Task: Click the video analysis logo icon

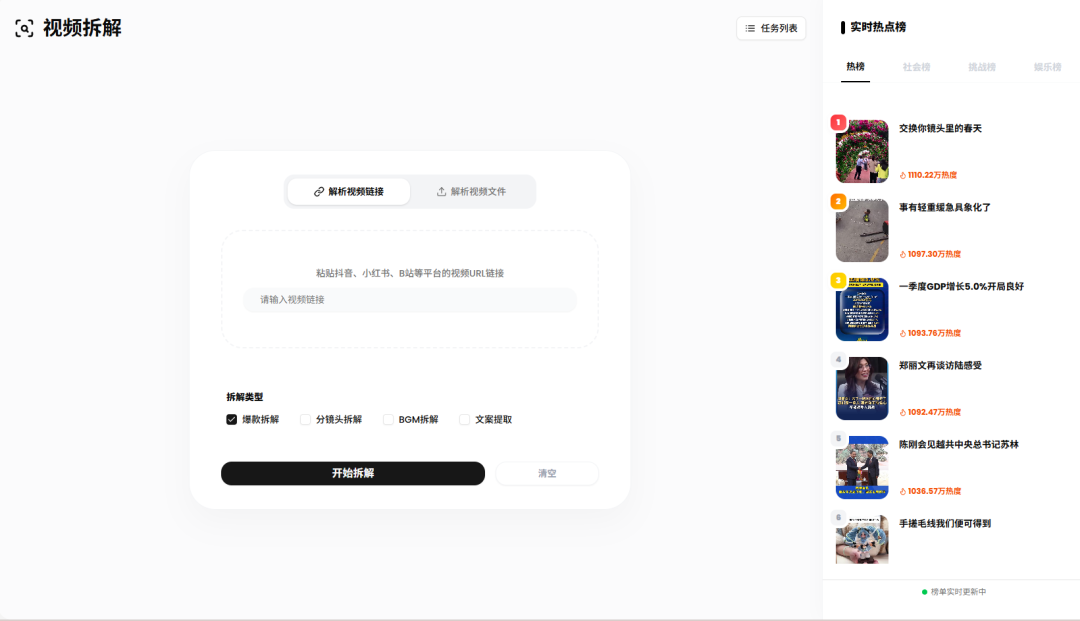Action: point(24,28)
